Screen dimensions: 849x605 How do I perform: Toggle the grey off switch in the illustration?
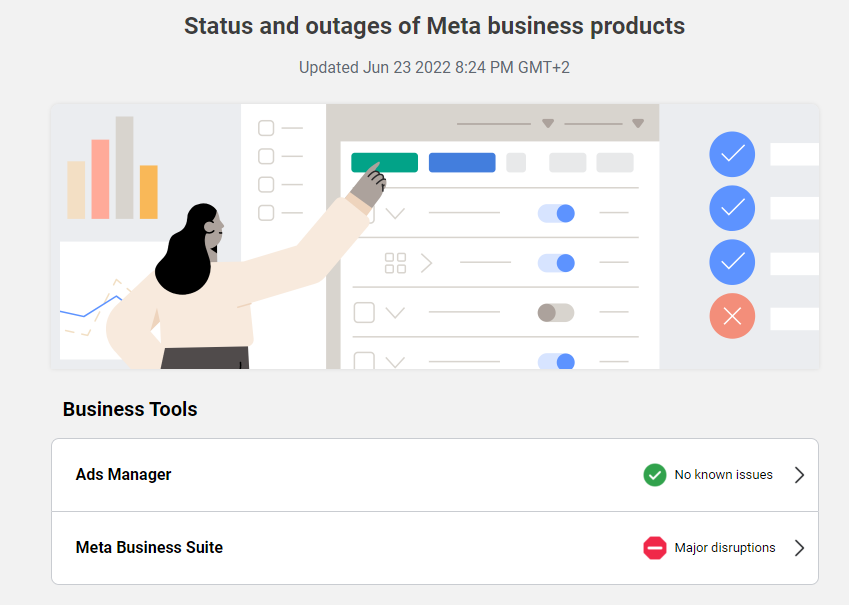[556, 313]
